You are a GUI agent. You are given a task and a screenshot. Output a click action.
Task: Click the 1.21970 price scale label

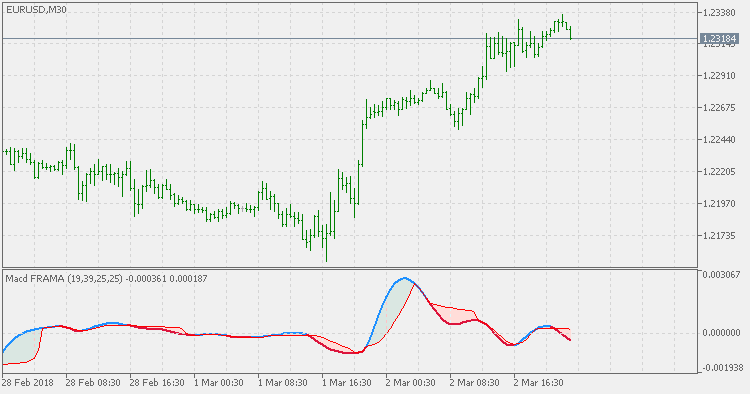pyautogui.click(x=719, y=204)
